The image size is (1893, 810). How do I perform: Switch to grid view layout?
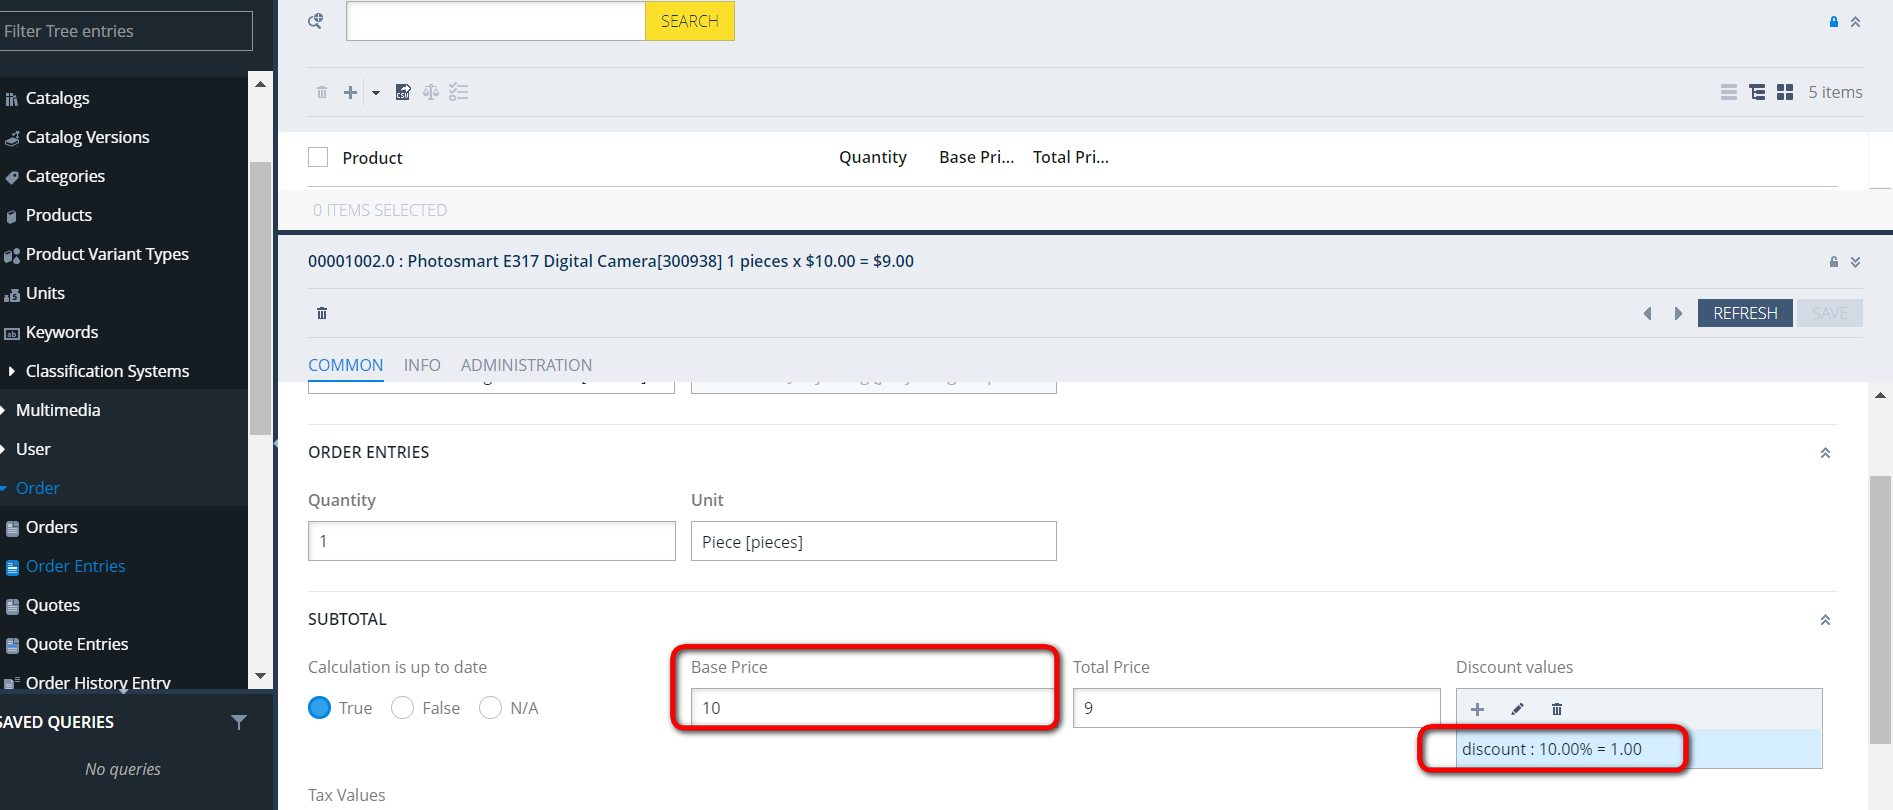[x=1785, y=92]
